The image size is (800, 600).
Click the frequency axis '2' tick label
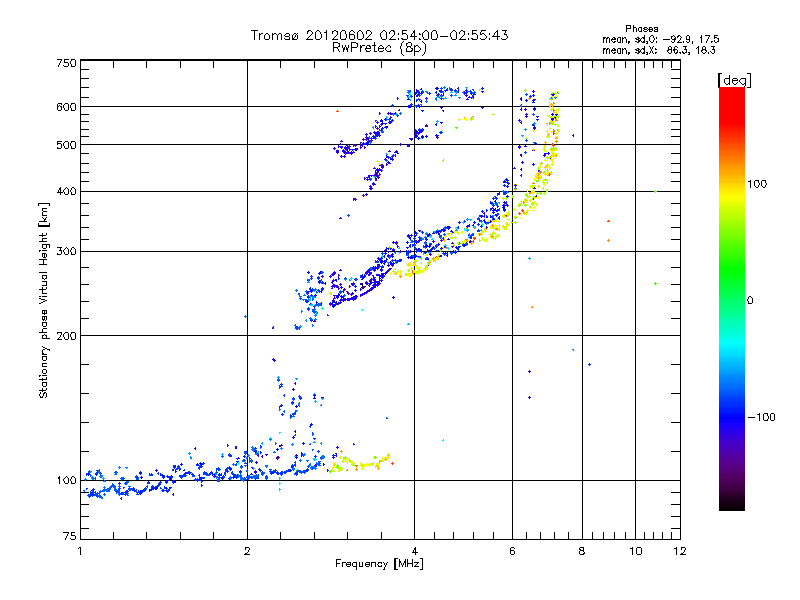point(247,552)
